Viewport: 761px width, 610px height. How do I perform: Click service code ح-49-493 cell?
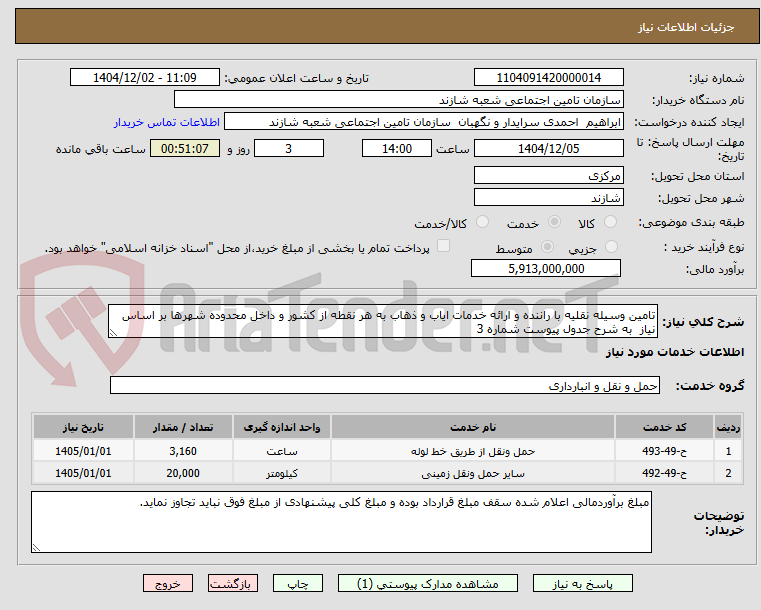[664, 451]
